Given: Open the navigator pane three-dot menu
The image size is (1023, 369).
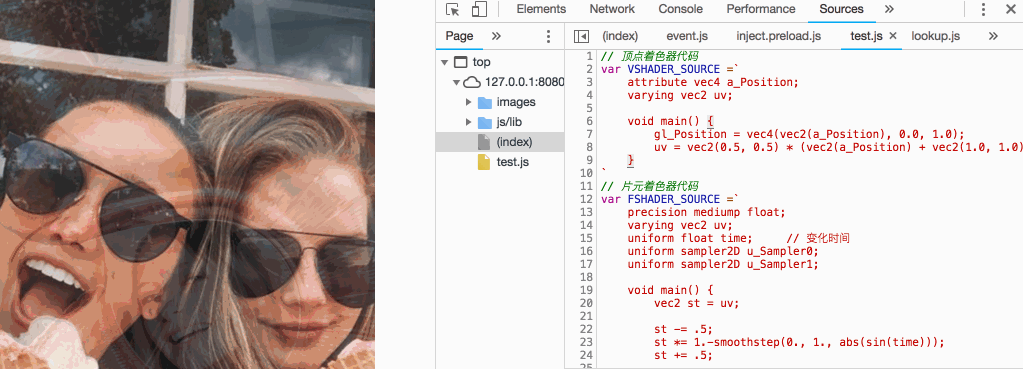Looking at the screenshot, I should [548, 36].
